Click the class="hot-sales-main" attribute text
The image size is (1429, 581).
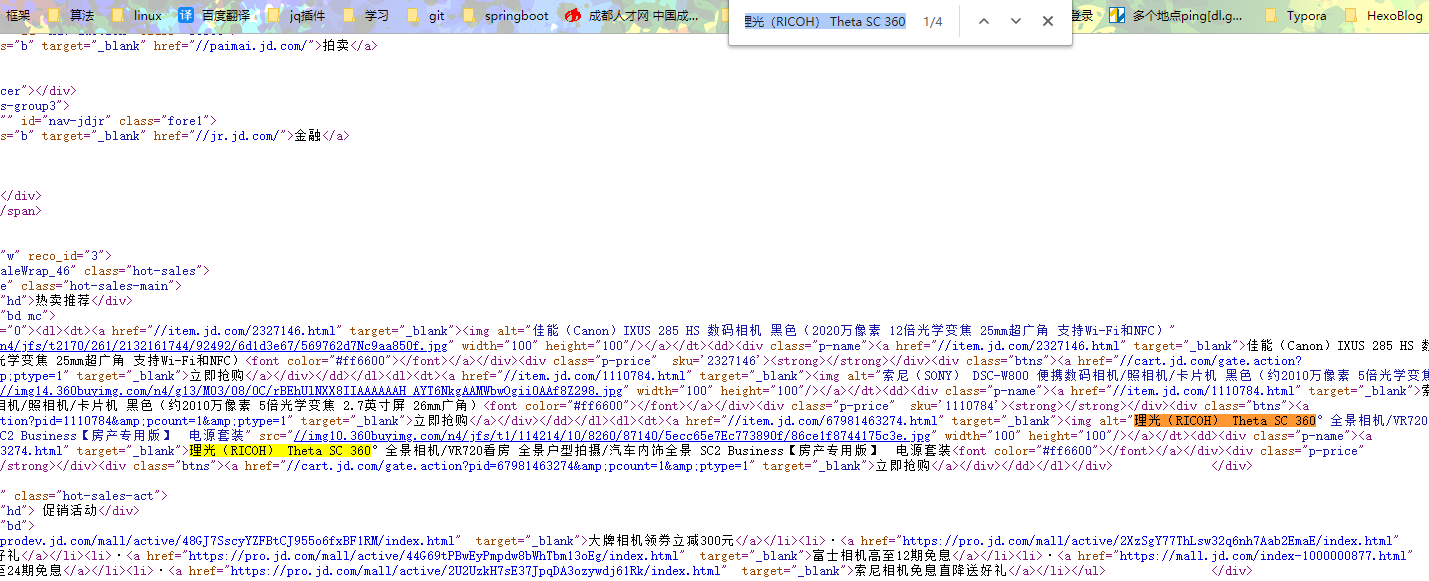click(99, 286)
